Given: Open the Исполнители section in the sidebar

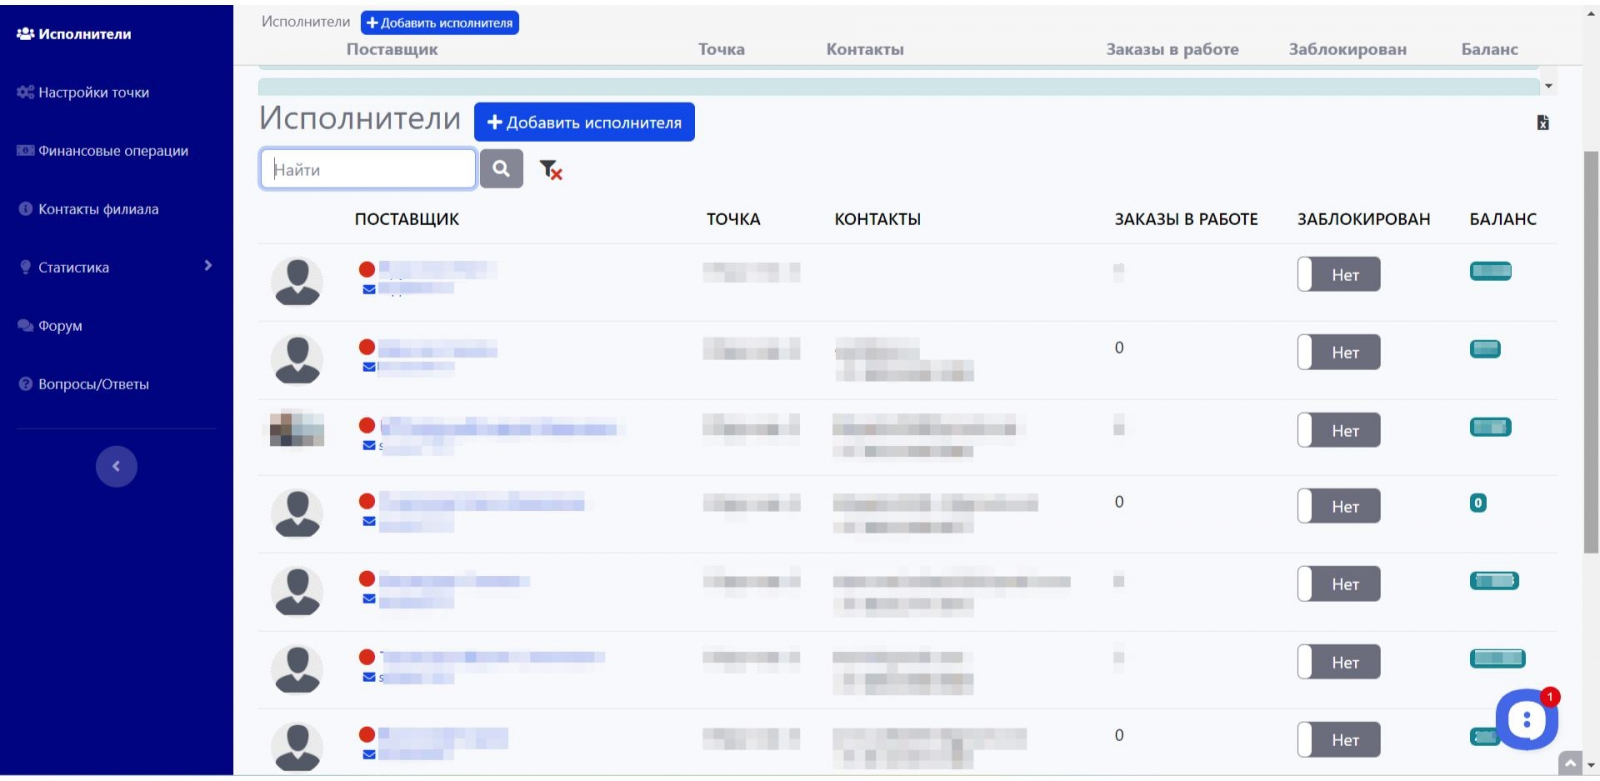Looking at the screenshot, I should (x=74, y=34).
